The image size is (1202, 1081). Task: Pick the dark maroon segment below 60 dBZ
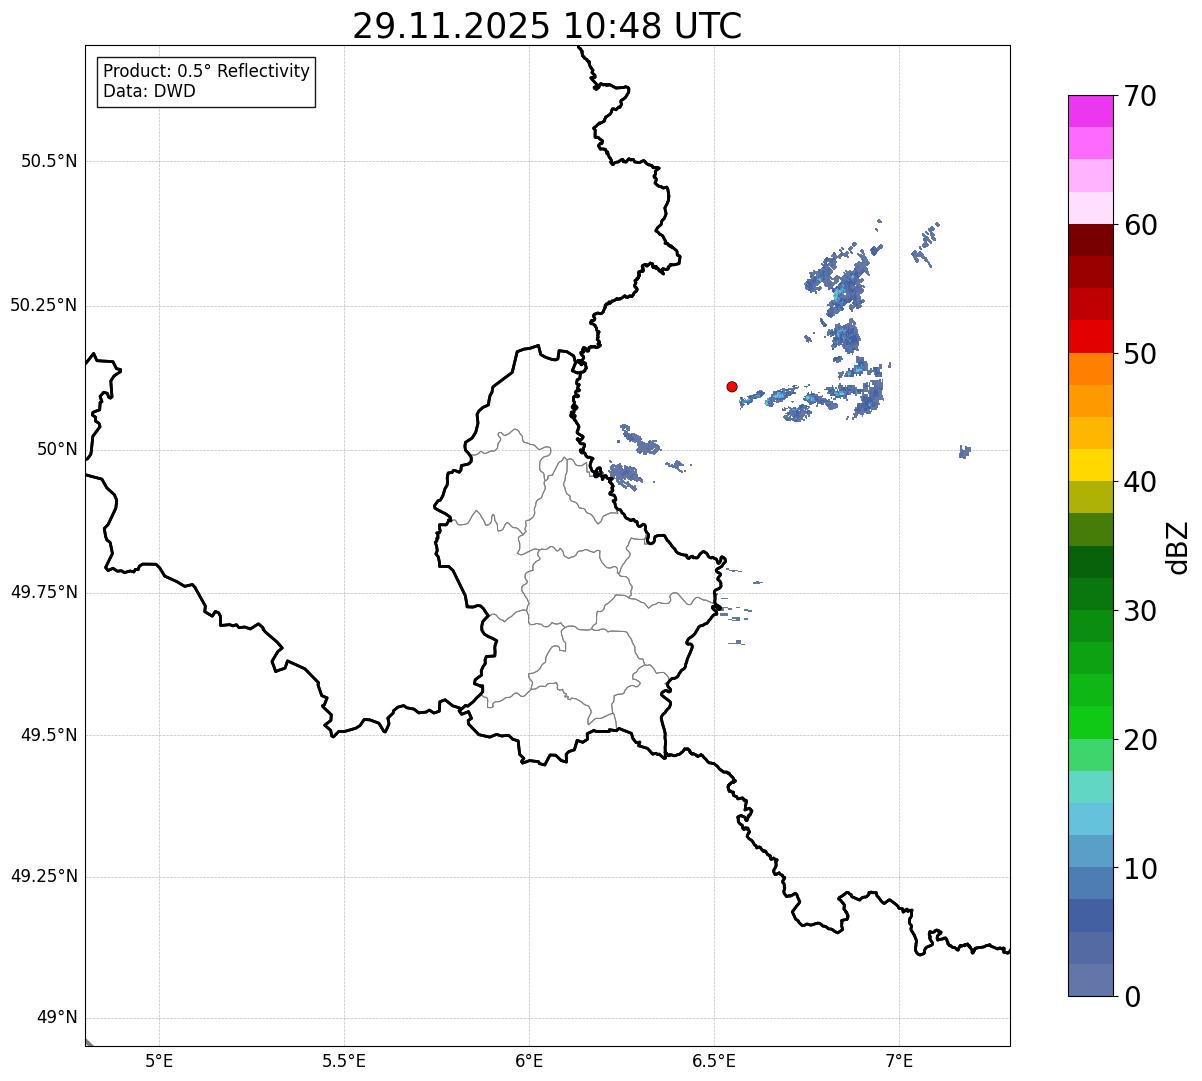pyautogui.click(x=1090, y=240)
